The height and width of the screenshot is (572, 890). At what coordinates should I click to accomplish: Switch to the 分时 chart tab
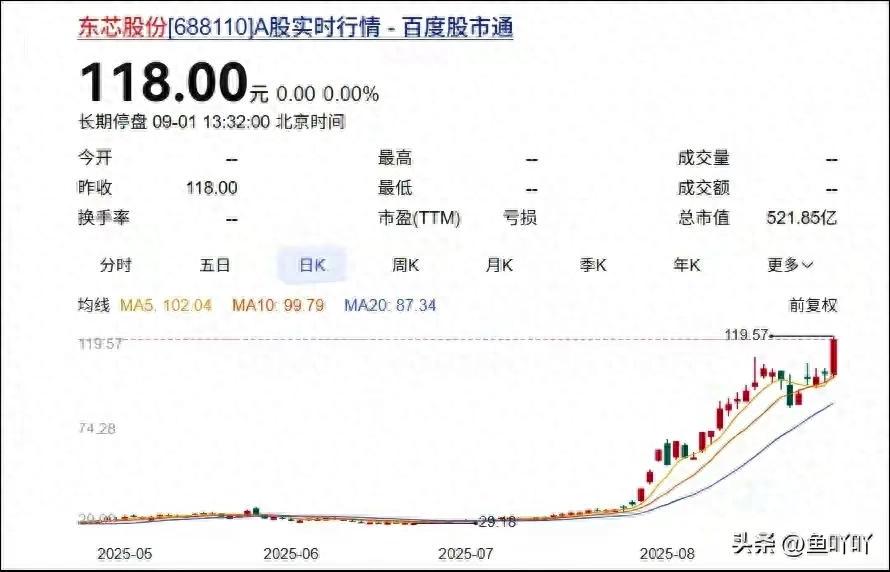tap(115, 265)
